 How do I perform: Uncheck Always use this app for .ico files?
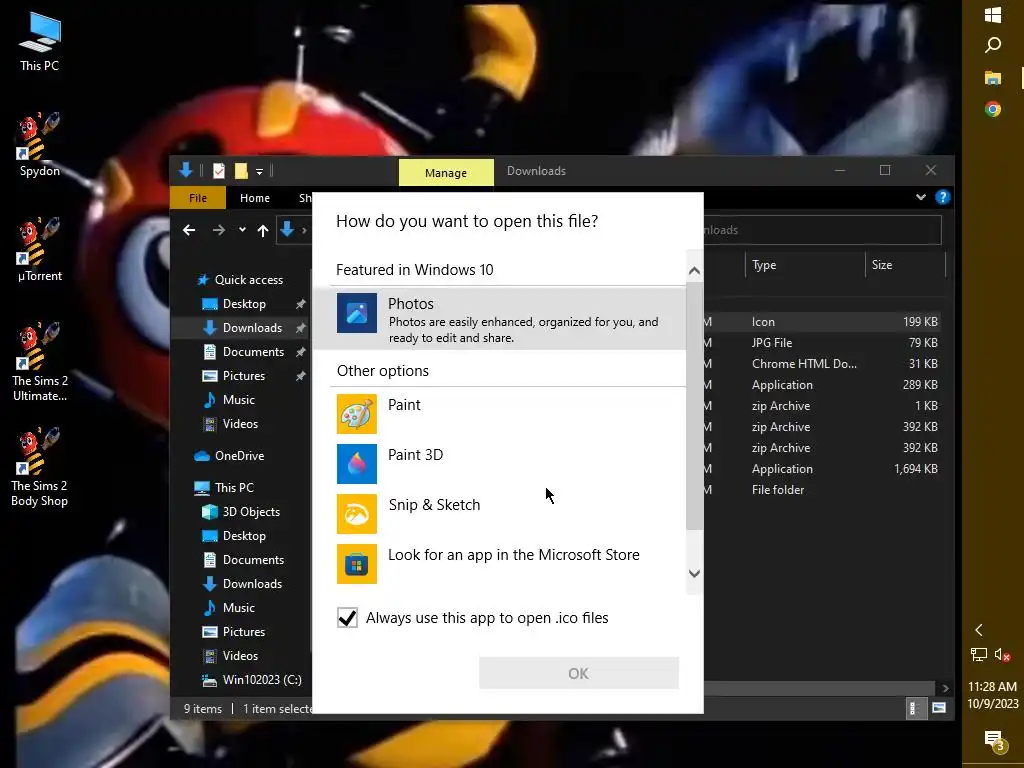pos(347,618)
